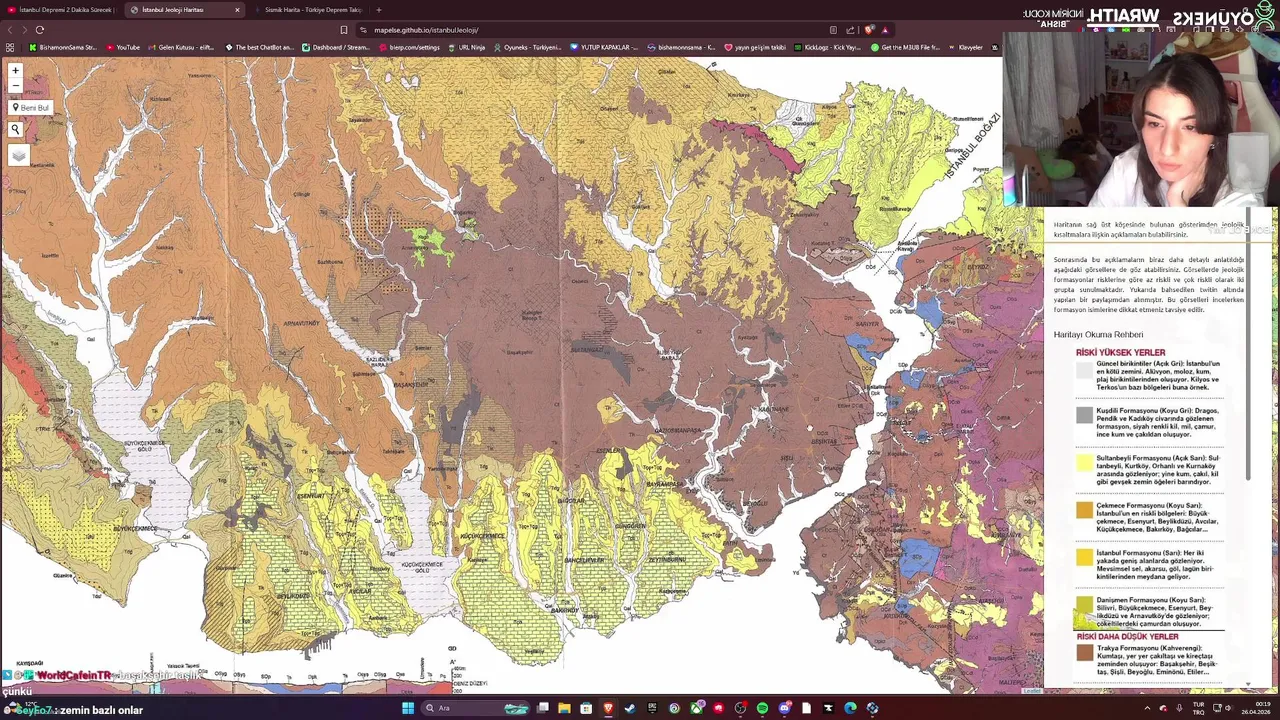
Task: Open the Dashboard / Stream bookmark
Action: pyautogui.click(x=335, y=47)
